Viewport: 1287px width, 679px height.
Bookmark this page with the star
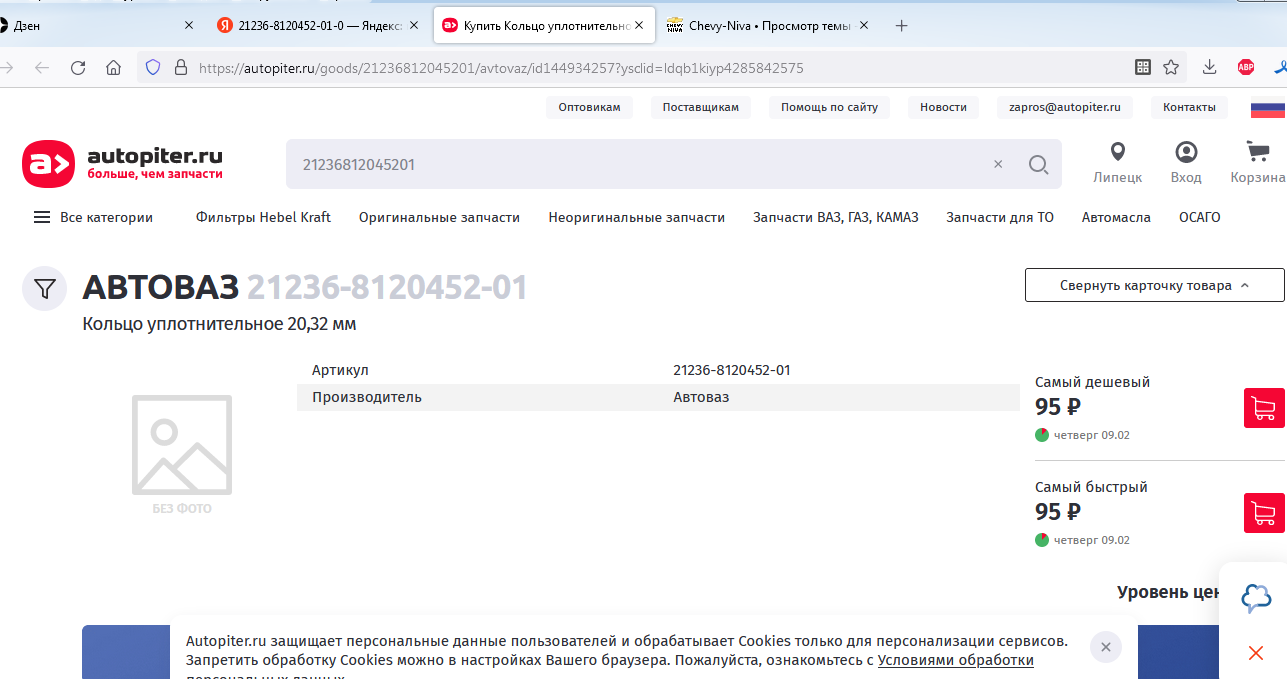tap(1171, 68)
